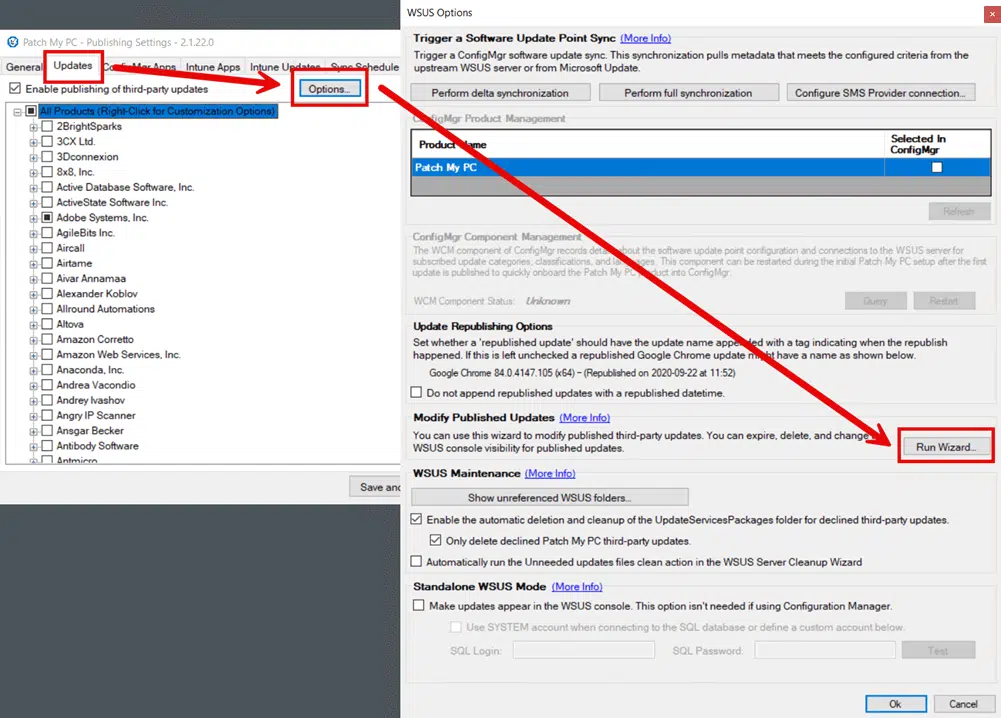Screen dimensions: 1001x718
Task: Enable Do not append republished datetime option
Action: [417, 393]
